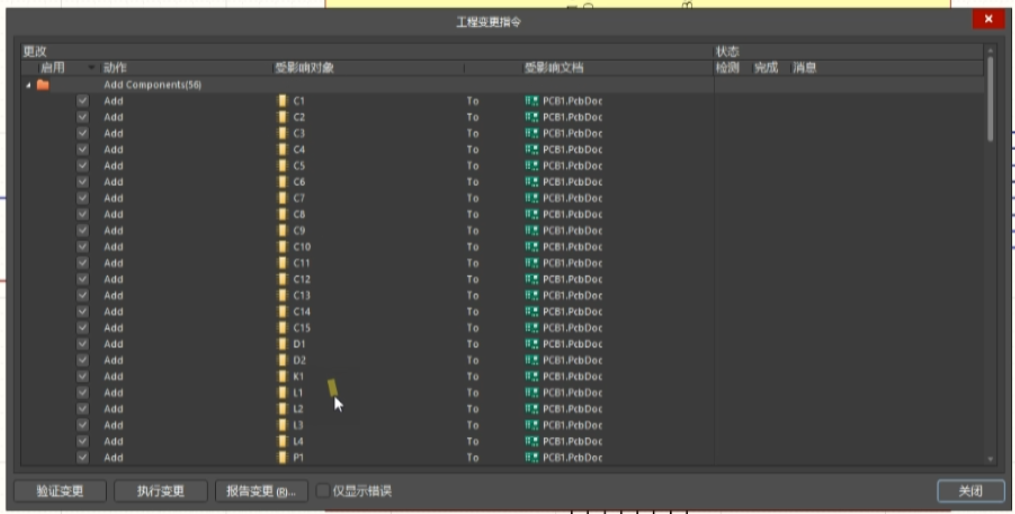Uncheck the enable checkbox for C12
The width and height of the screenshot is (1015, 514).
tap(82, 279)
